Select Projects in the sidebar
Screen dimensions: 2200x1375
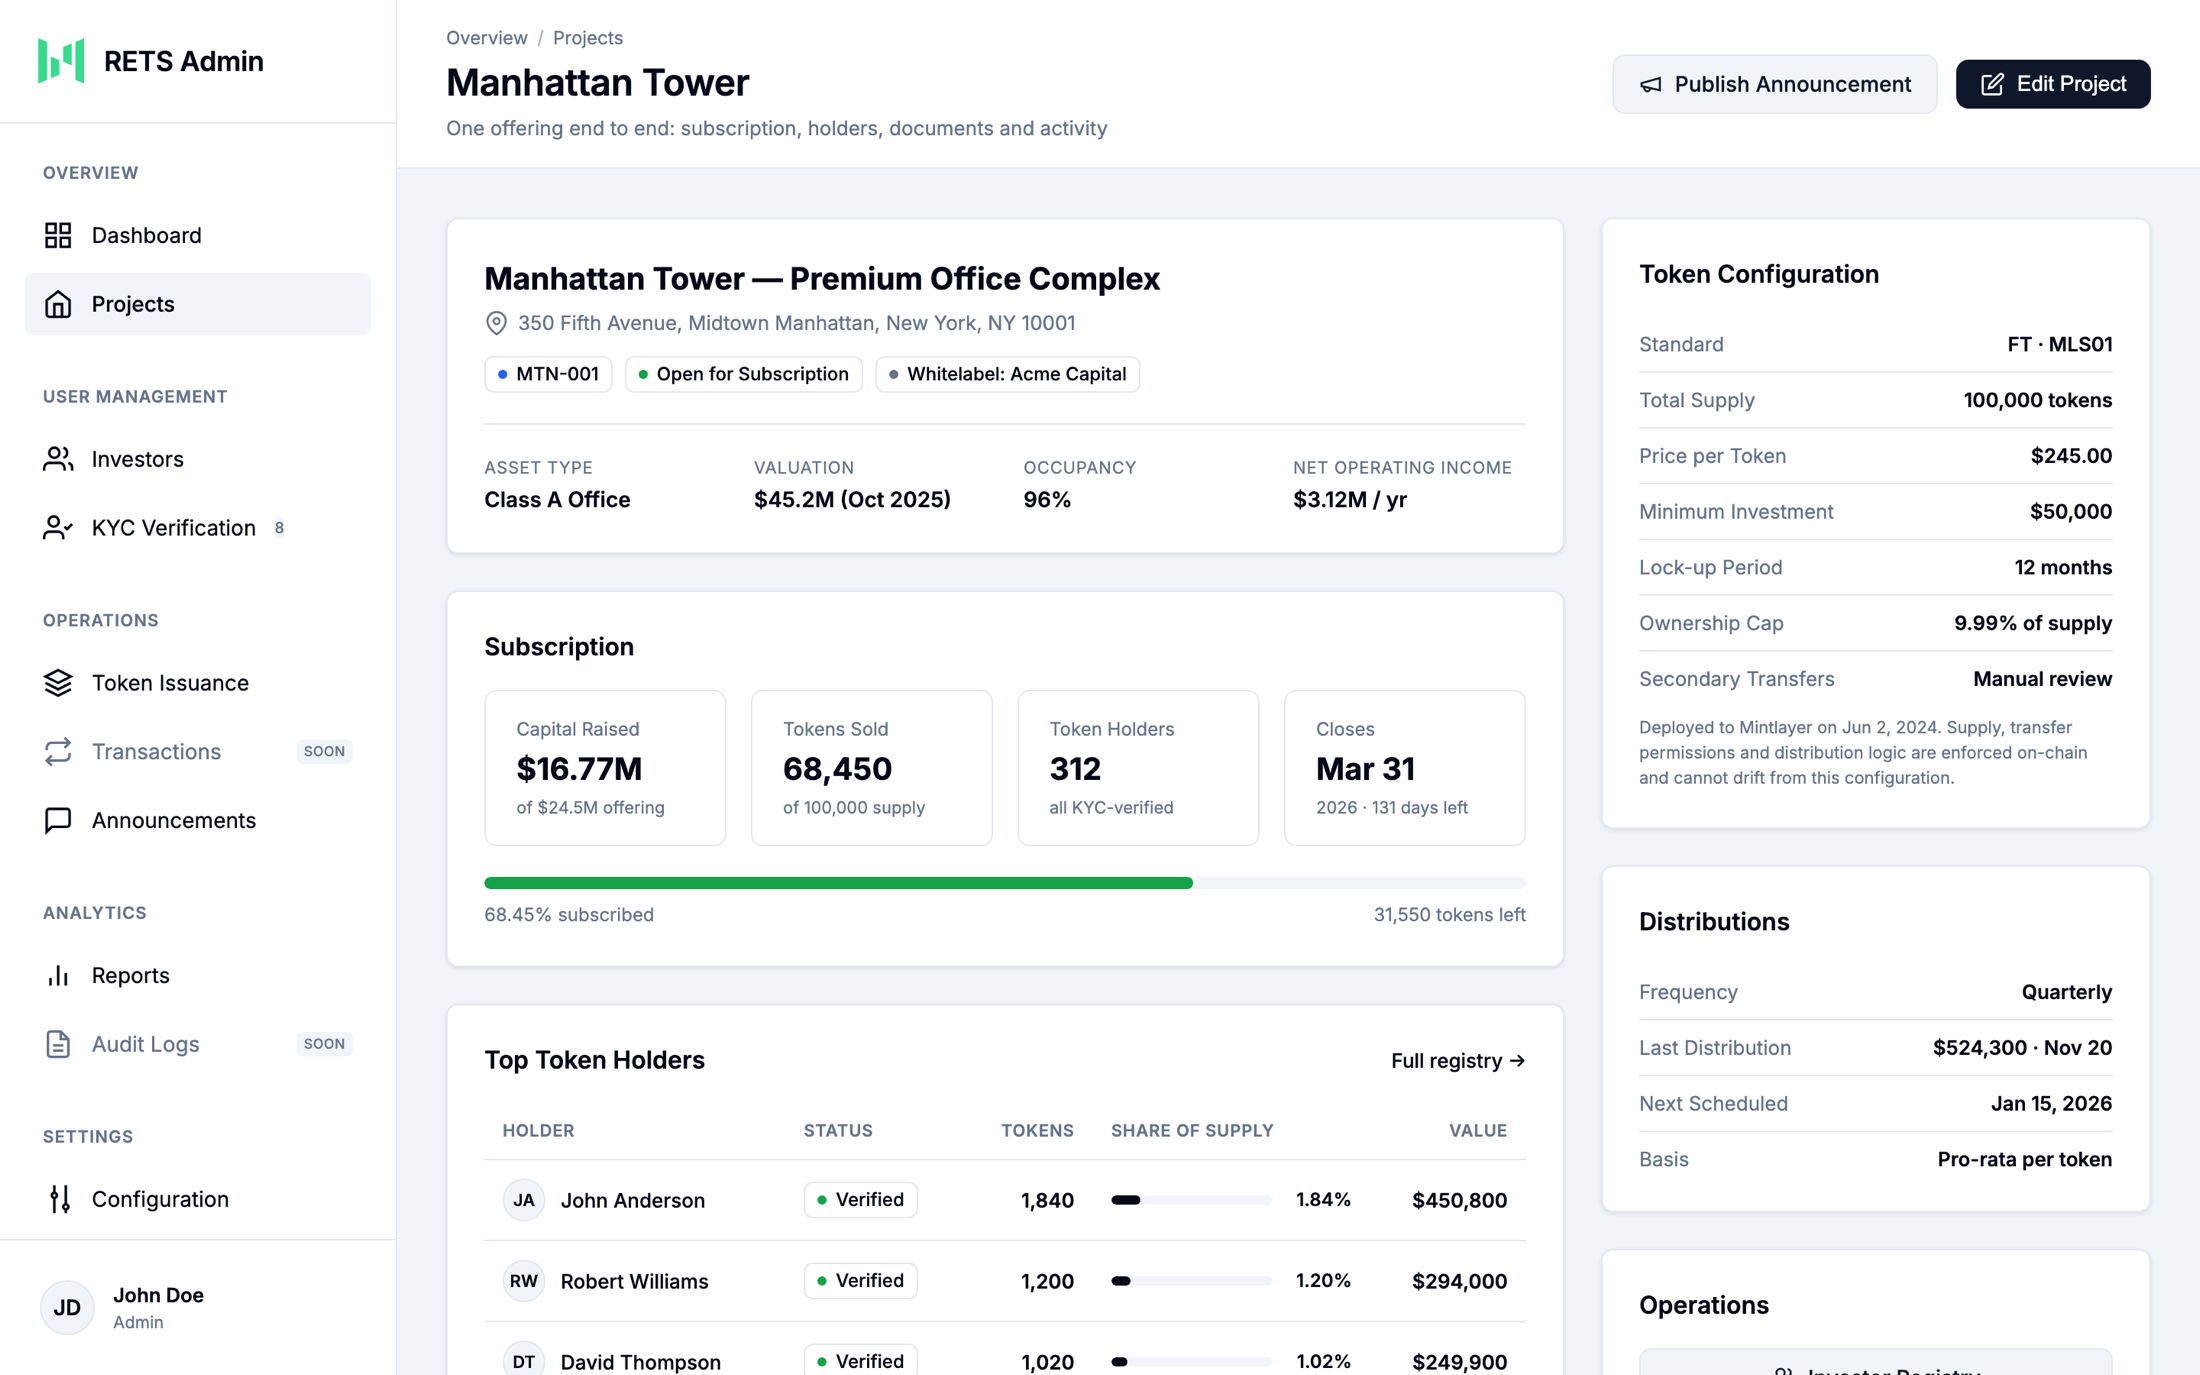coord(198,304)
